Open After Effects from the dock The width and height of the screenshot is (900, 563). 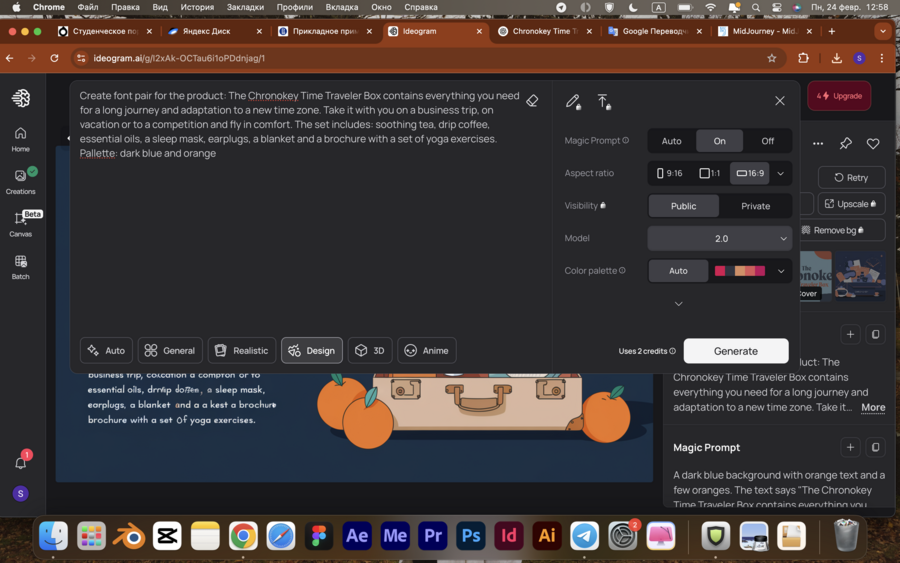[357, 535]
